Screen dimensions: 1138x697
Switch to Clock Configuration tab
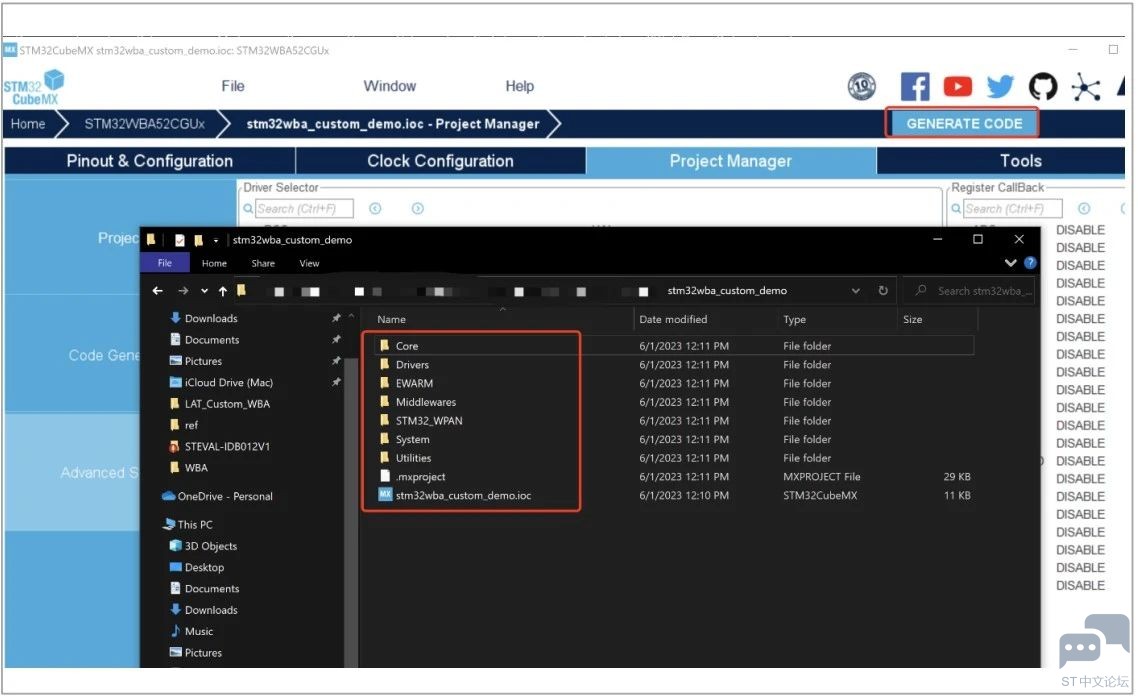pos(440,161)
